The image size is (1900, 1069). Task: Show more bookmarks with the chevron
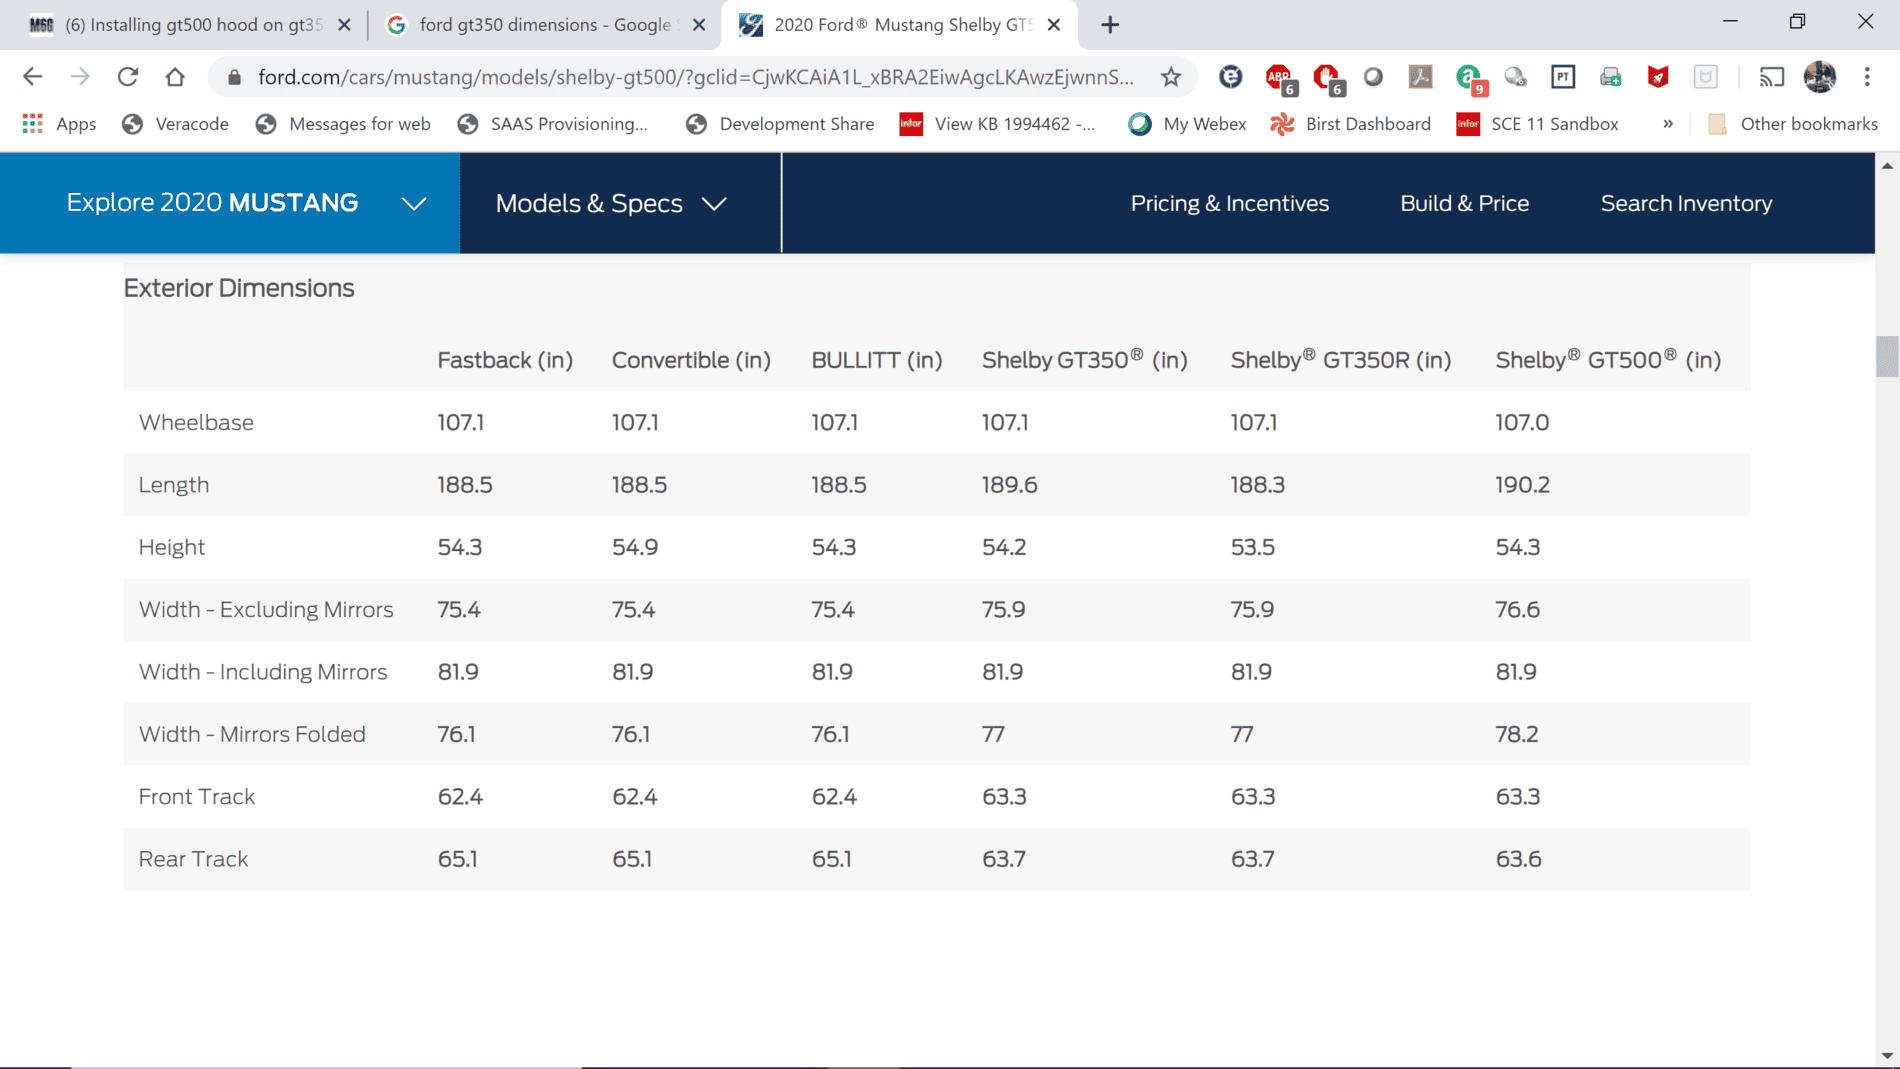coord(1668,124)
